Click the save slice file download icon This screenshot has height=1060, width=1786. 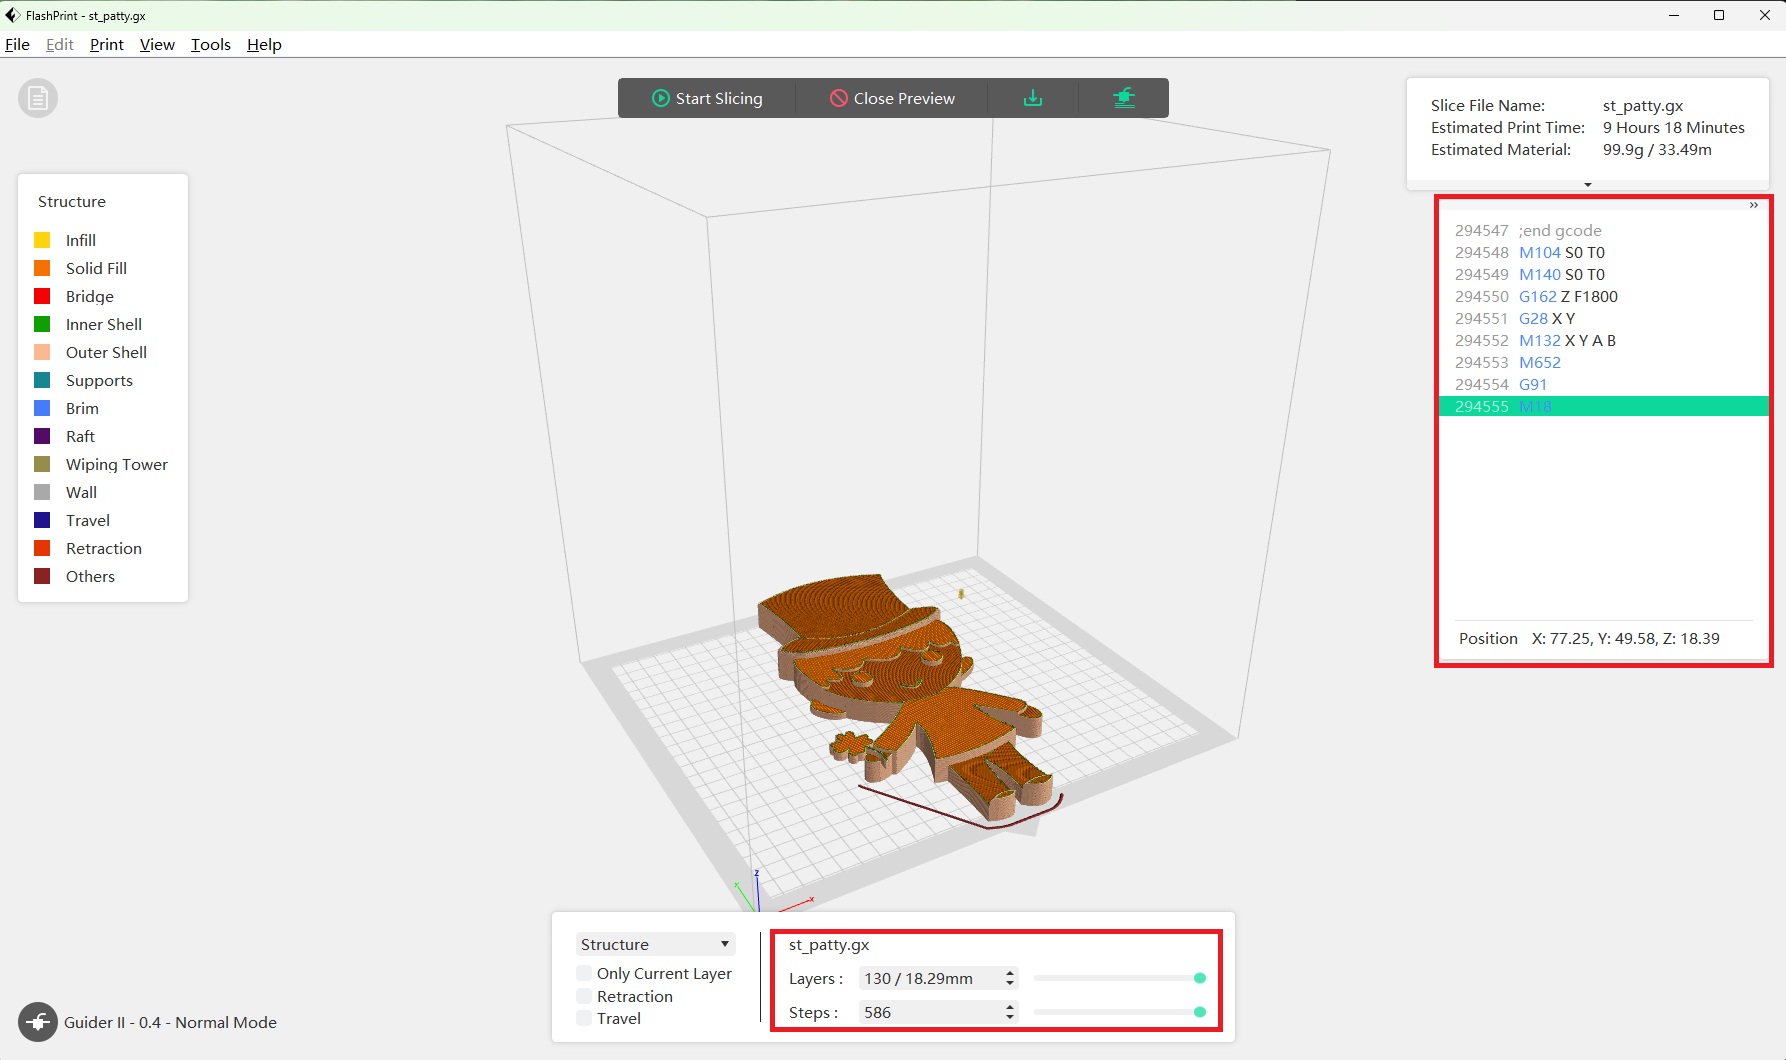click(1033, 98)
